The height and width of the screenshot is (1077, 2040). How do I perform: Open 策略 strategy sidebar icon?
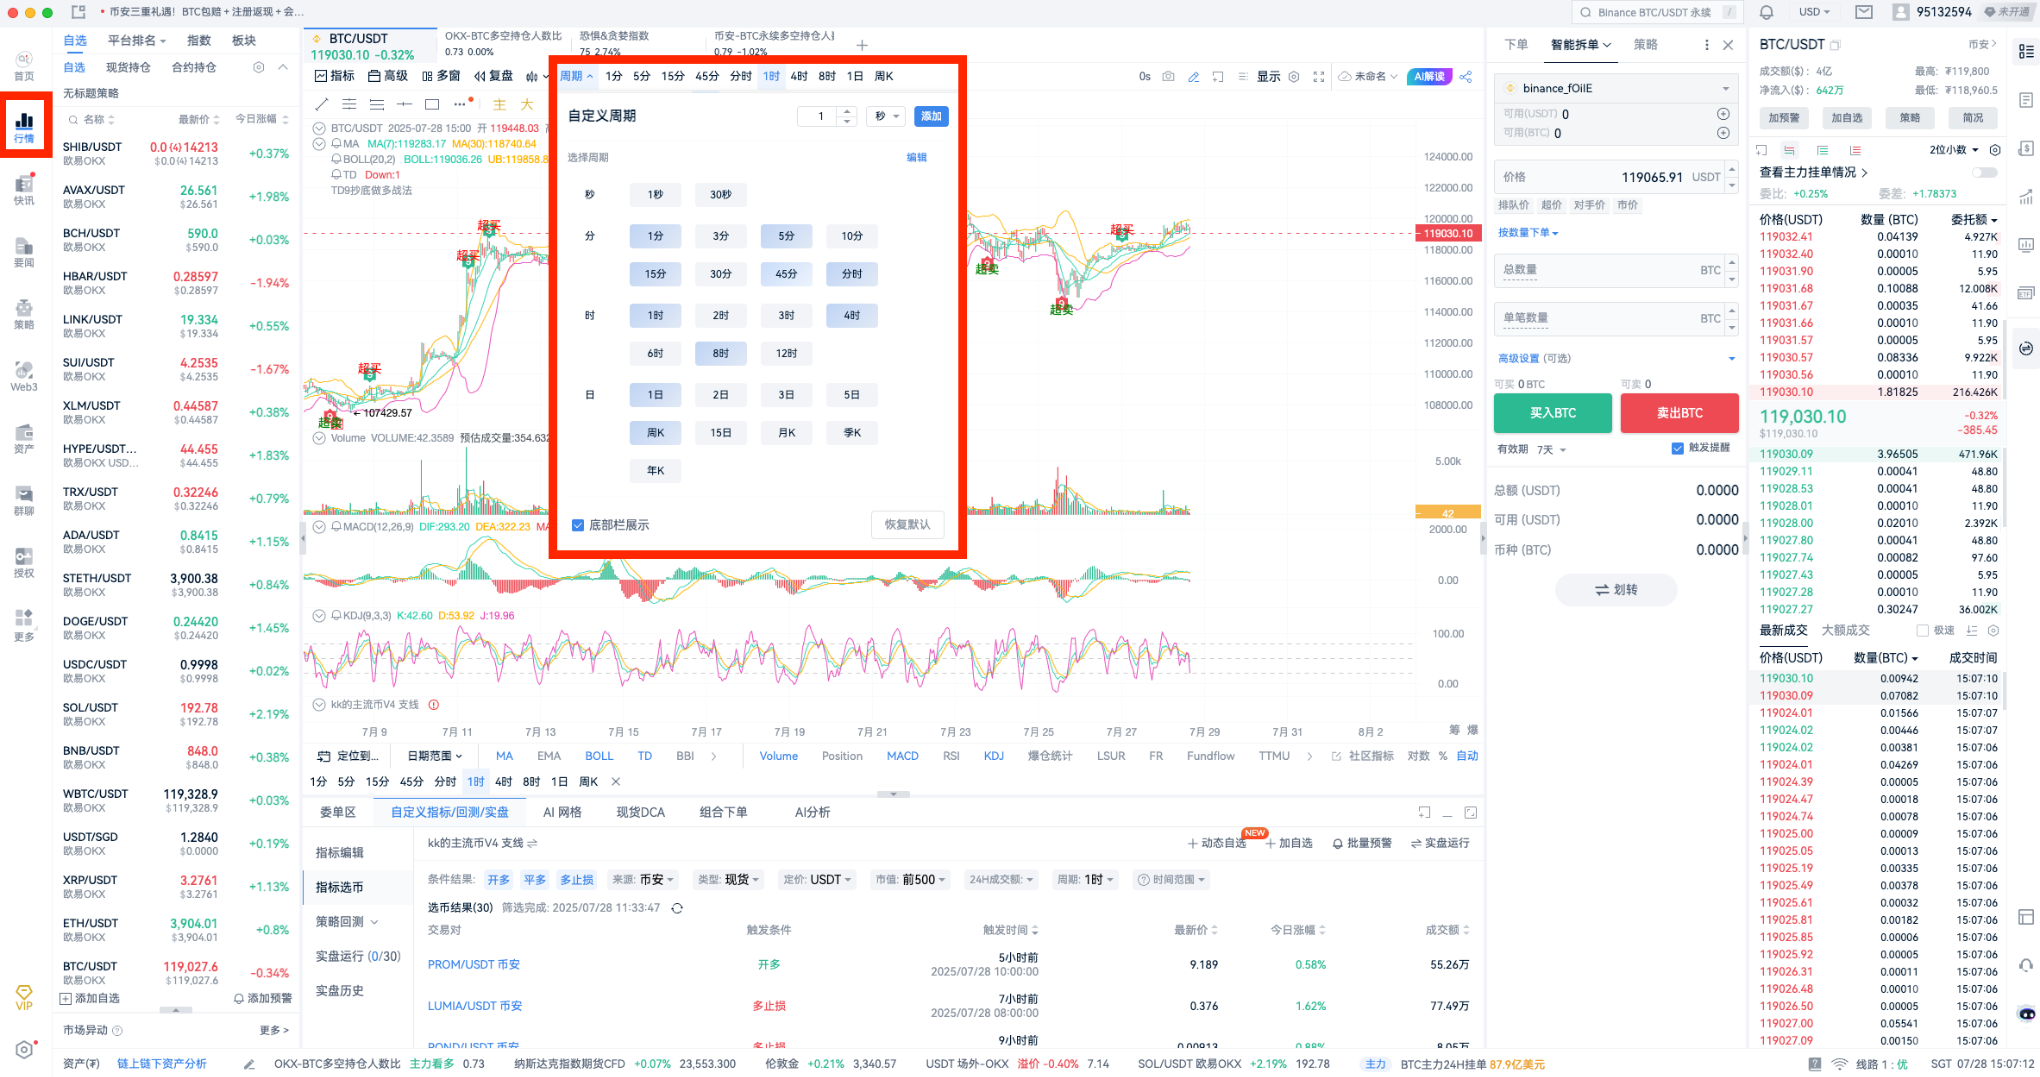[x=24, y=313]
